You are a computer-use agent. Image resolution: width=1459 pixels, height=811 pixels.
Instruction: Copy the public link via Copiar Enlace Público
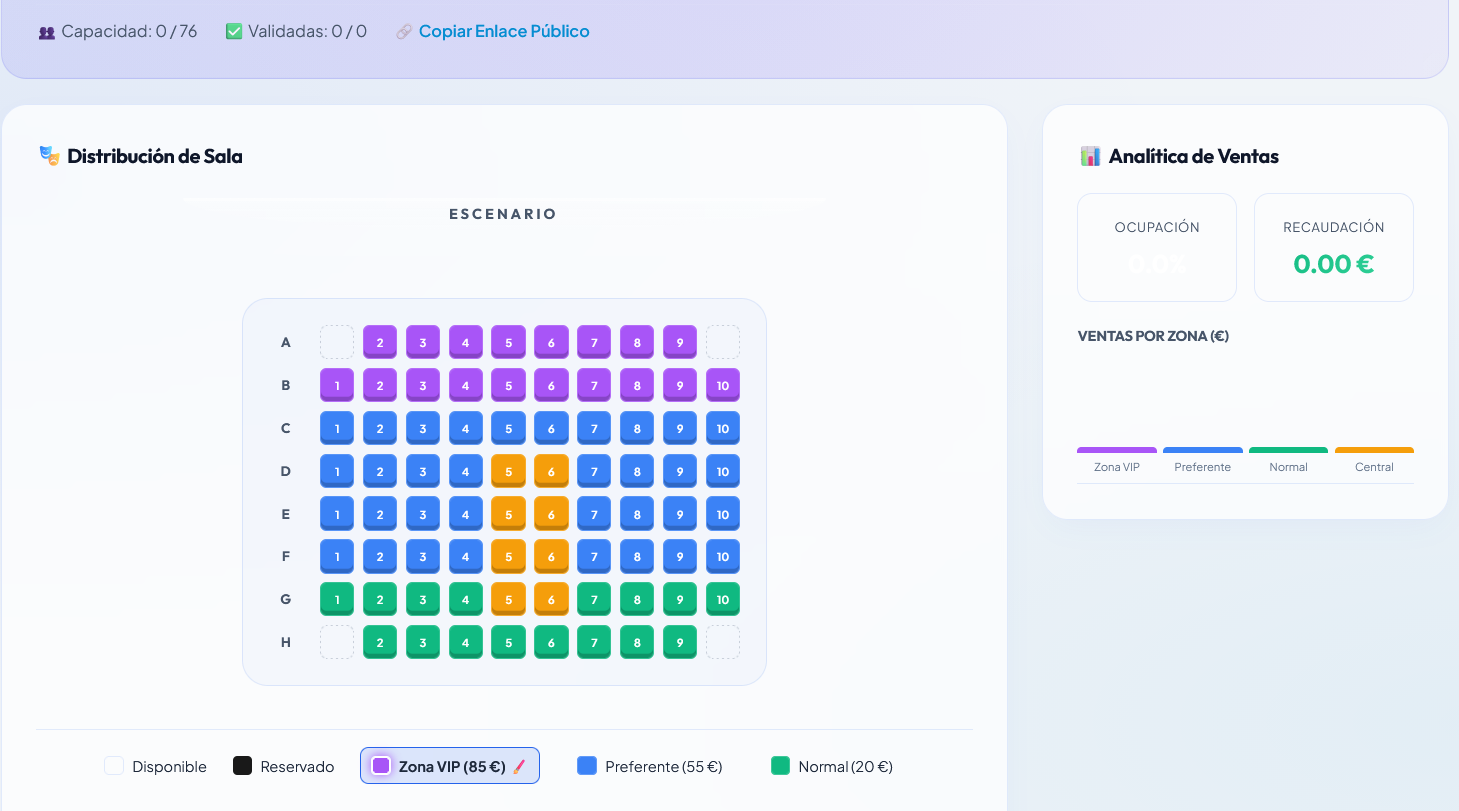pos(504,32)
